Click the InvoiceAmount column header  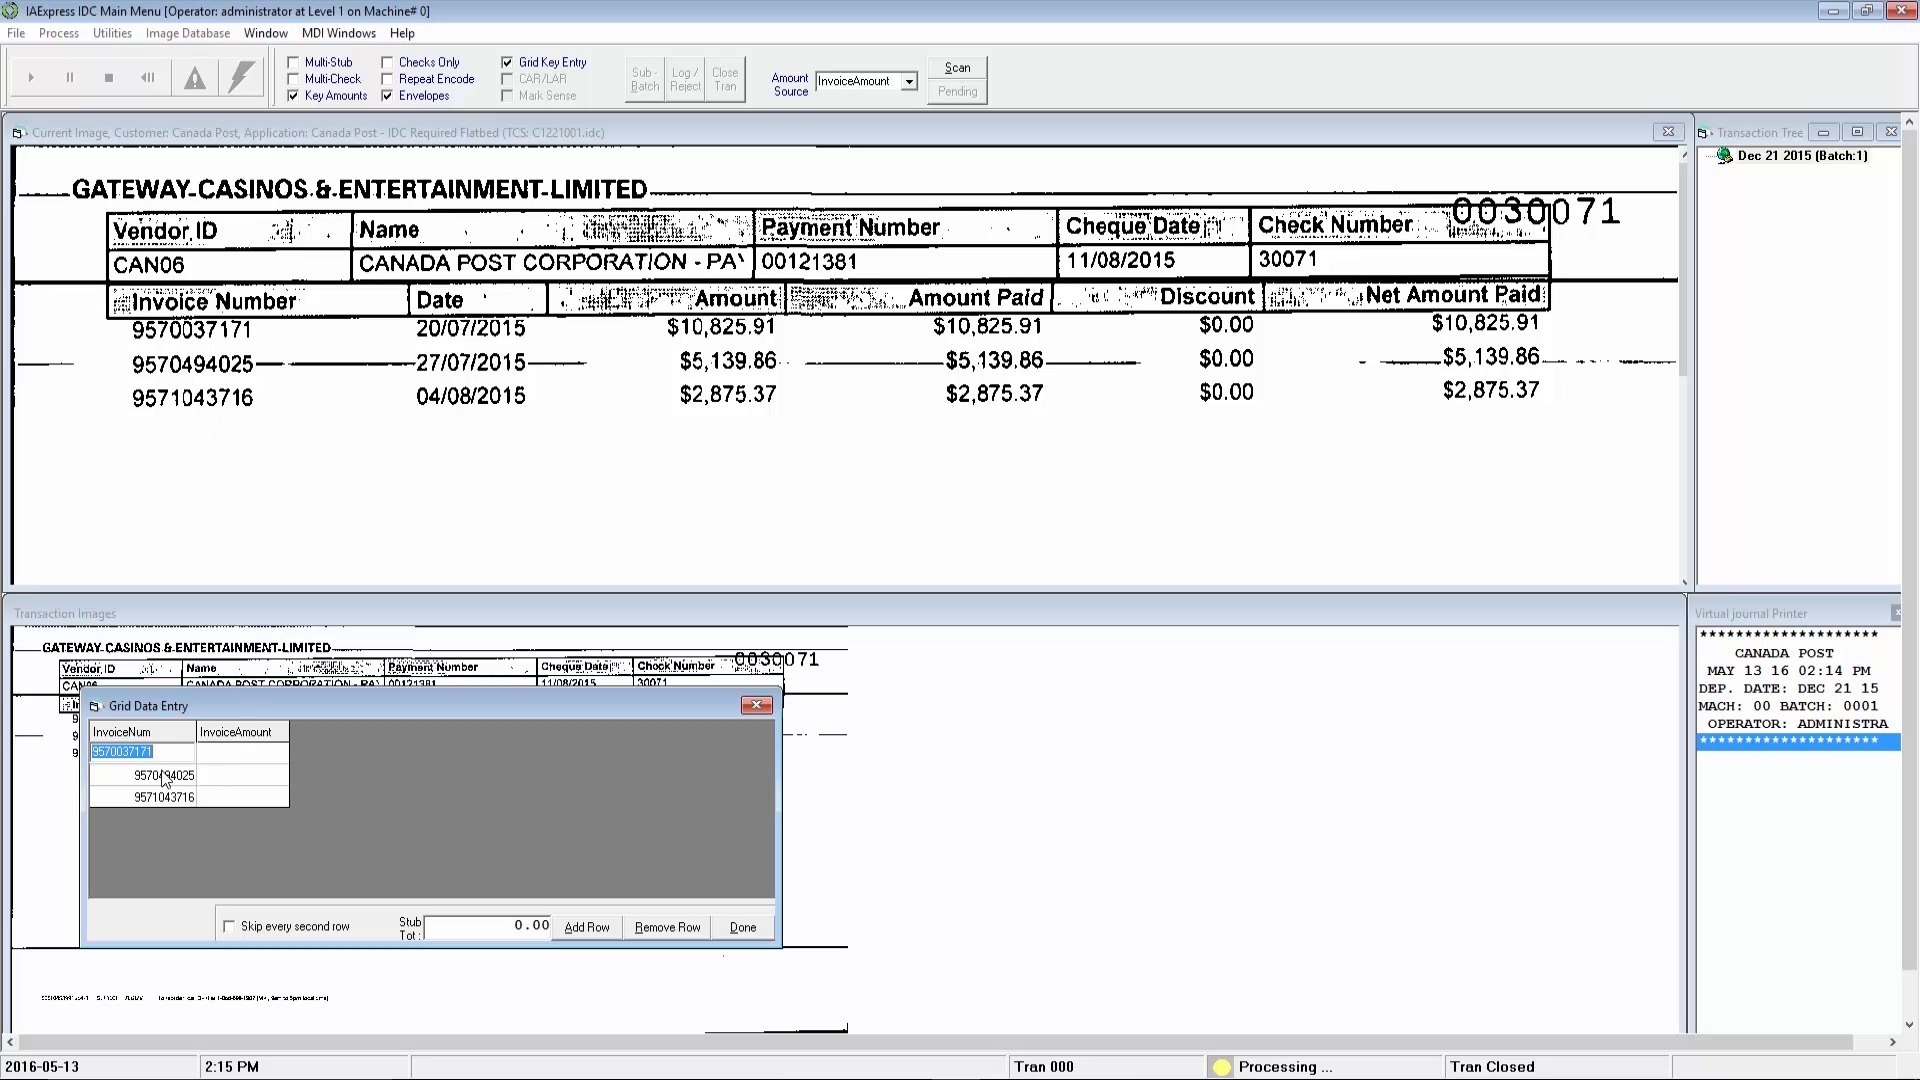tap(243, 732)
